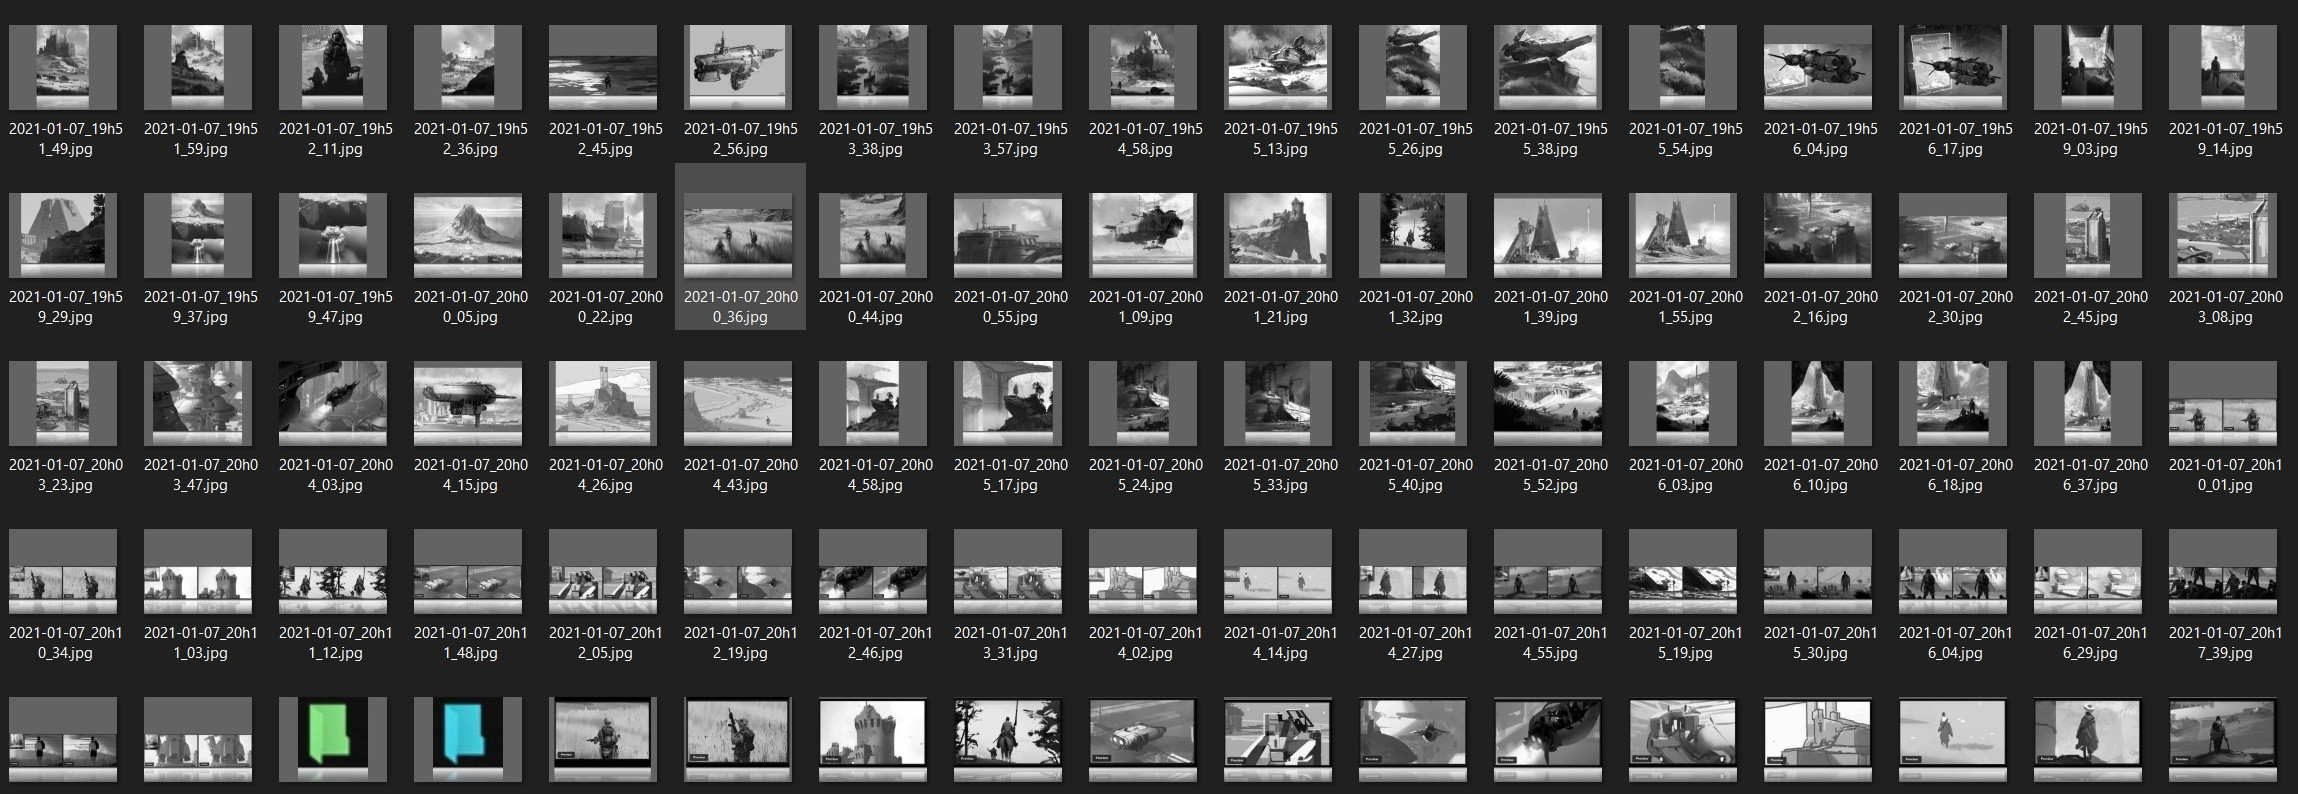Open thumbnail of 2021-01-07_20h15_30.jpg
This screenshot has width=2298, height=794.
click(1818, 571)
